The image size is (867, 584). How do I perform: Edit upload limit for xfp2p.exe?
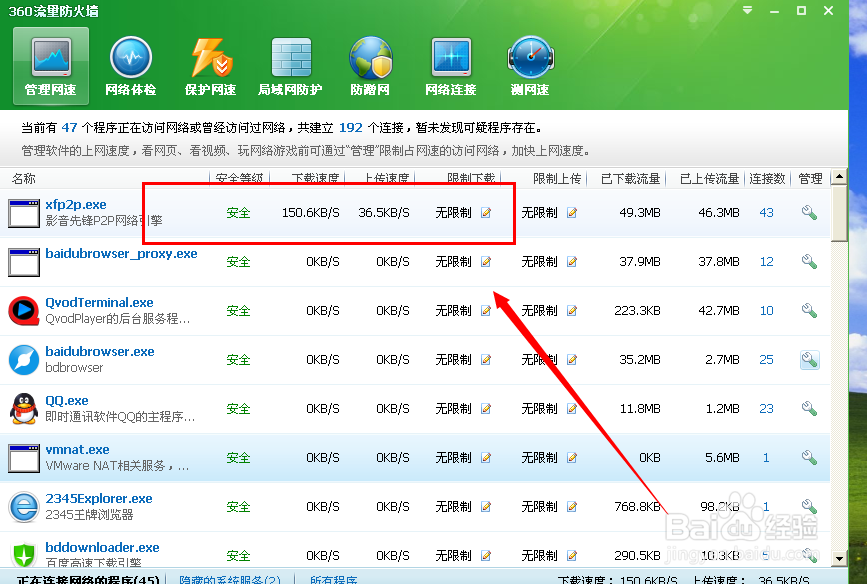pyautogui.click(x=572, y=212)
